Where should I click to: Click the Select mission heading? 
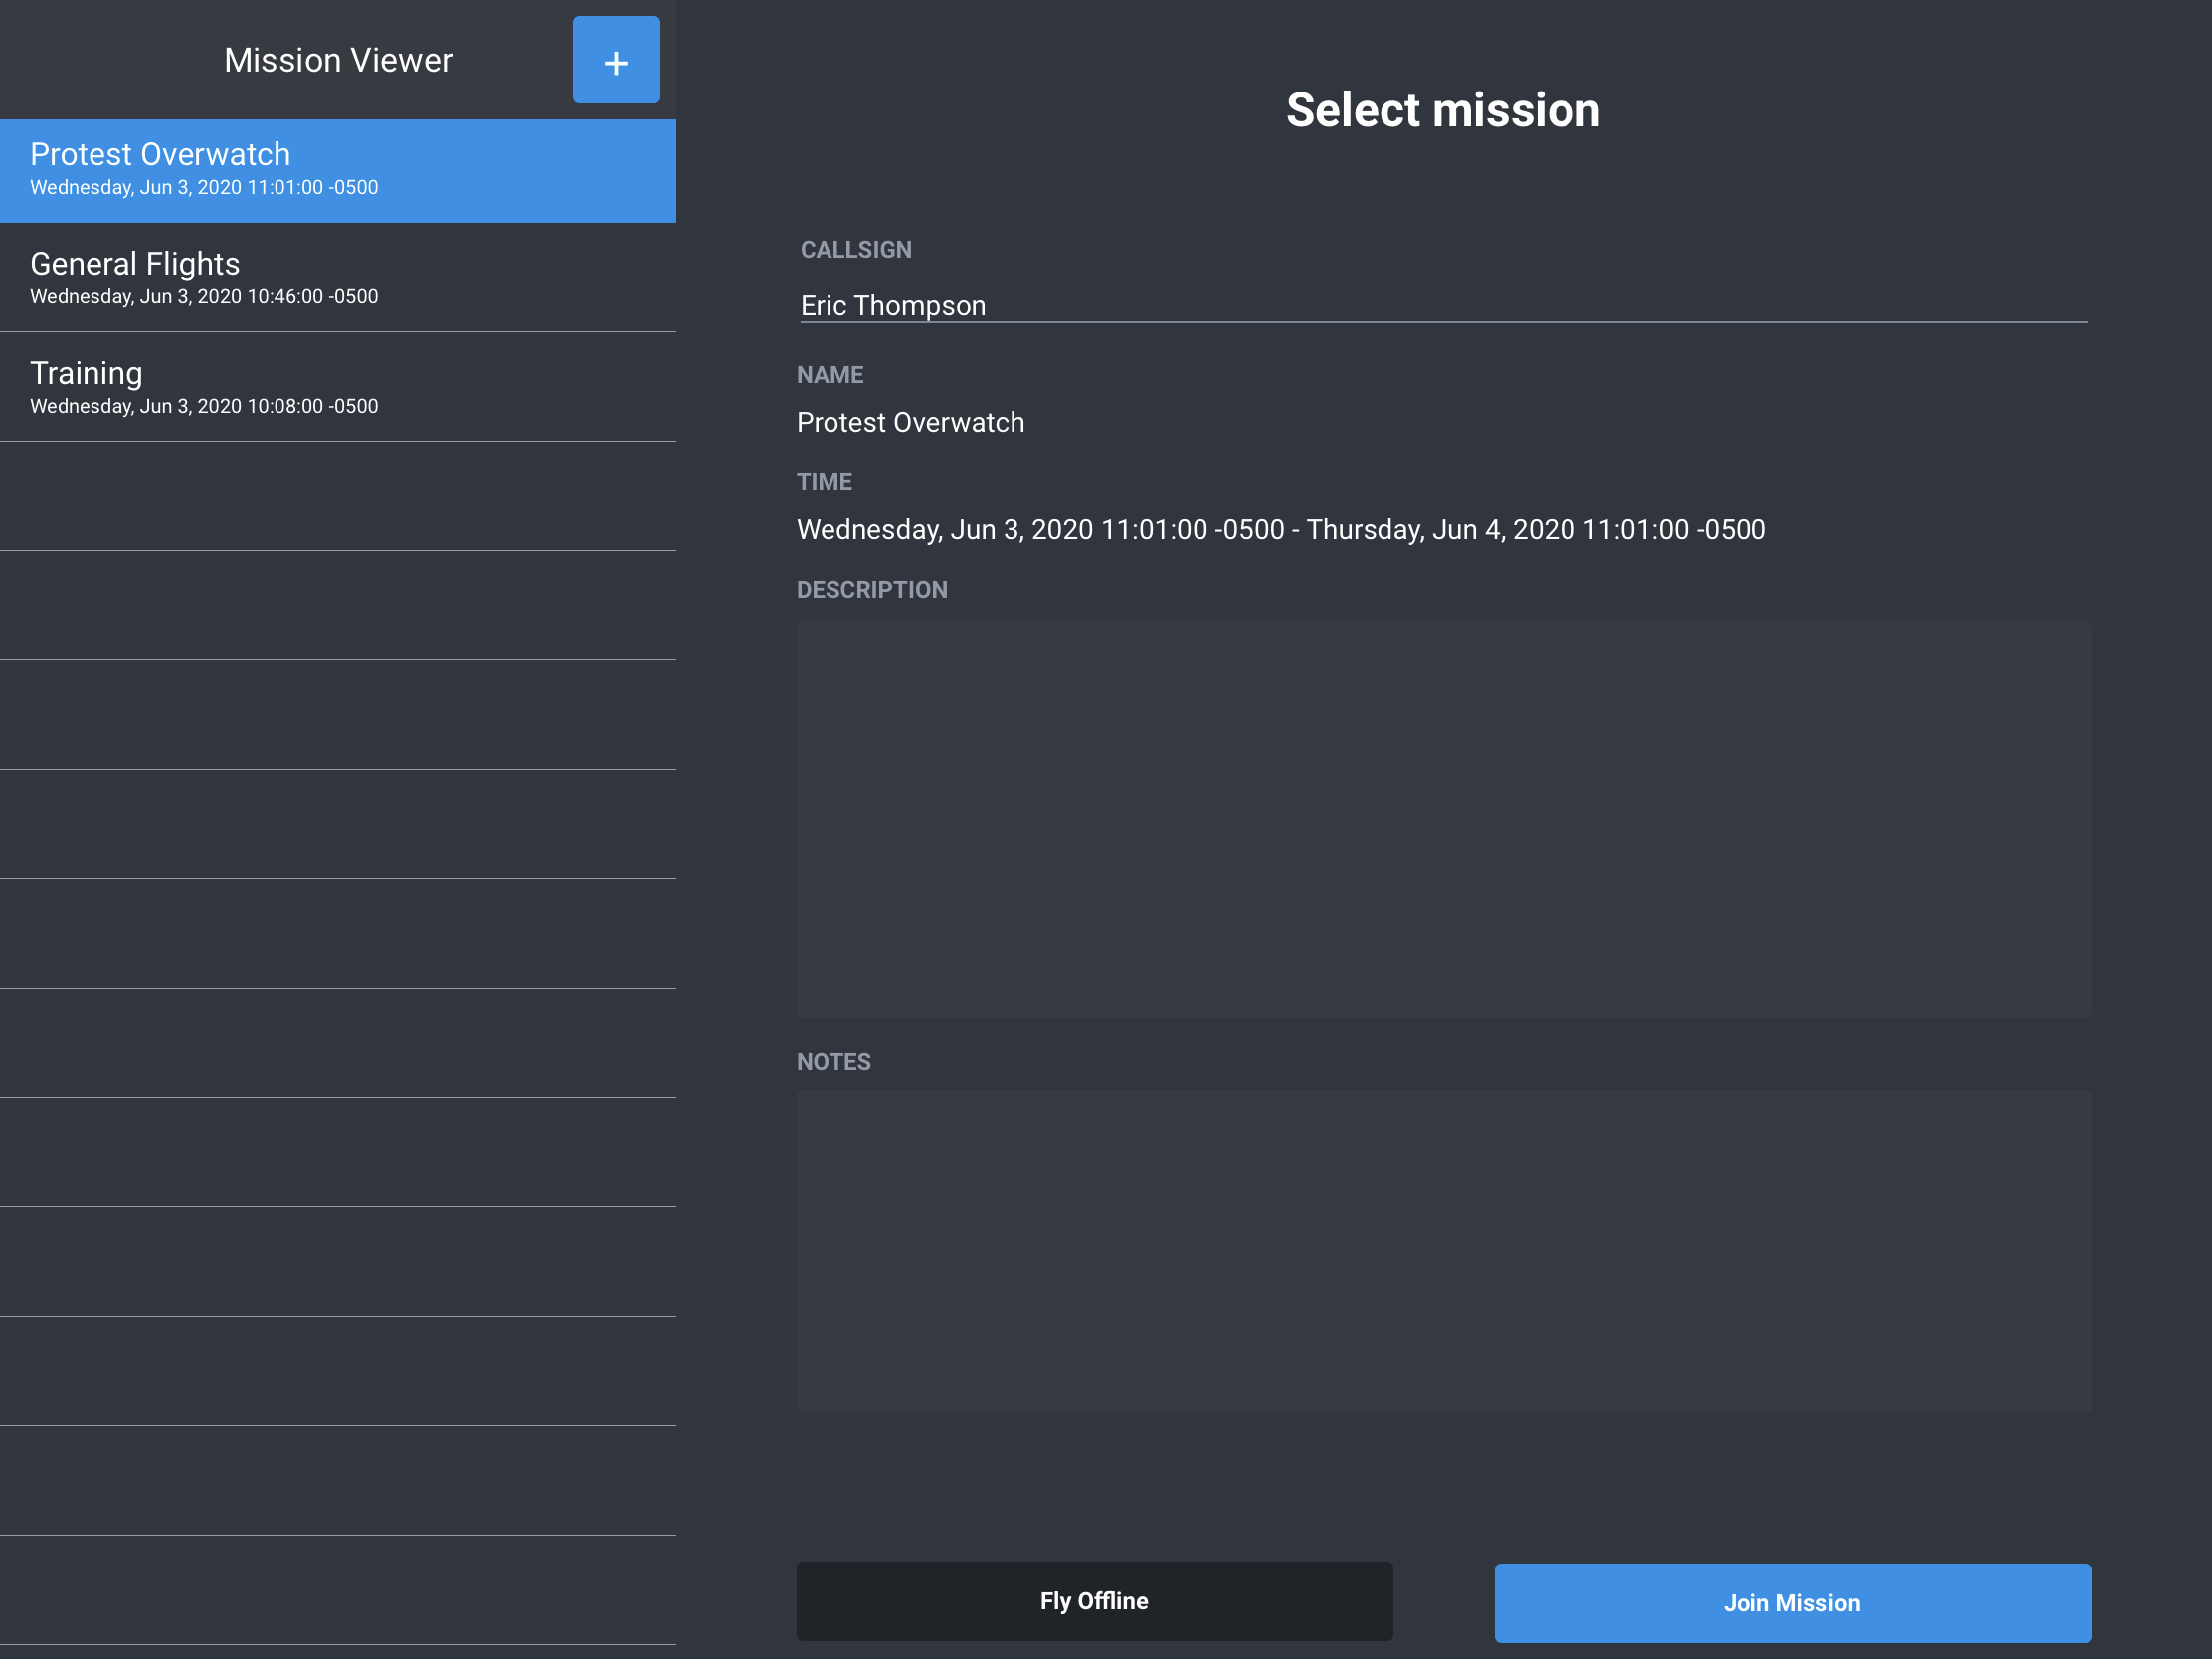pyautogui.click(x=1443, y=110)
